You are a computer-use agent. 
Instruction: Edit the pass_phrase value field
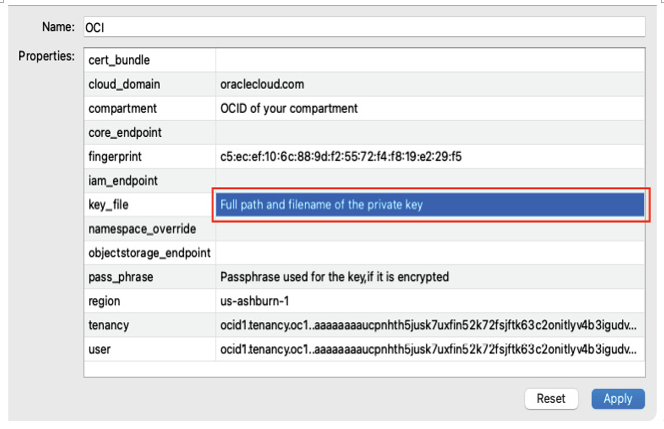[x=430, y=277]
